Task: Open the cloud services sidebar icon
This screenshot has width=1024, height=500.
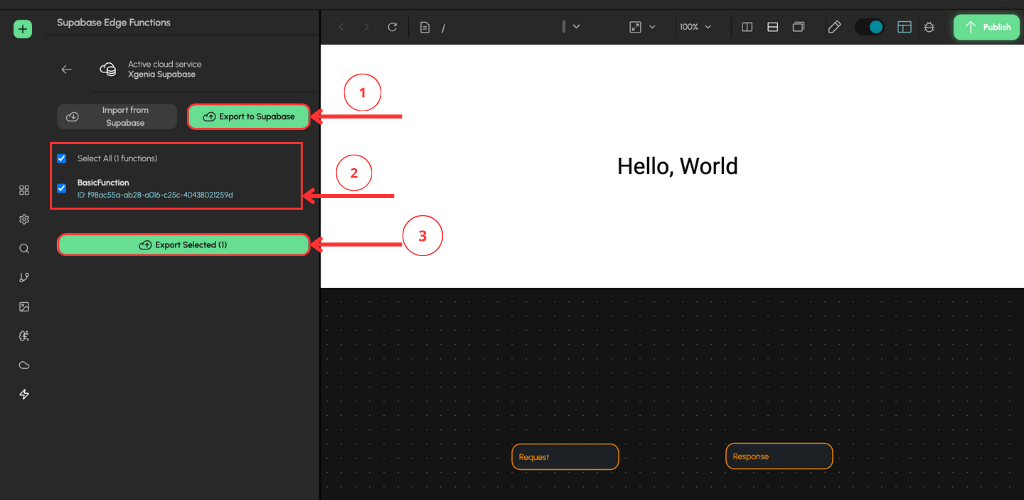Action: coord(24,365)
